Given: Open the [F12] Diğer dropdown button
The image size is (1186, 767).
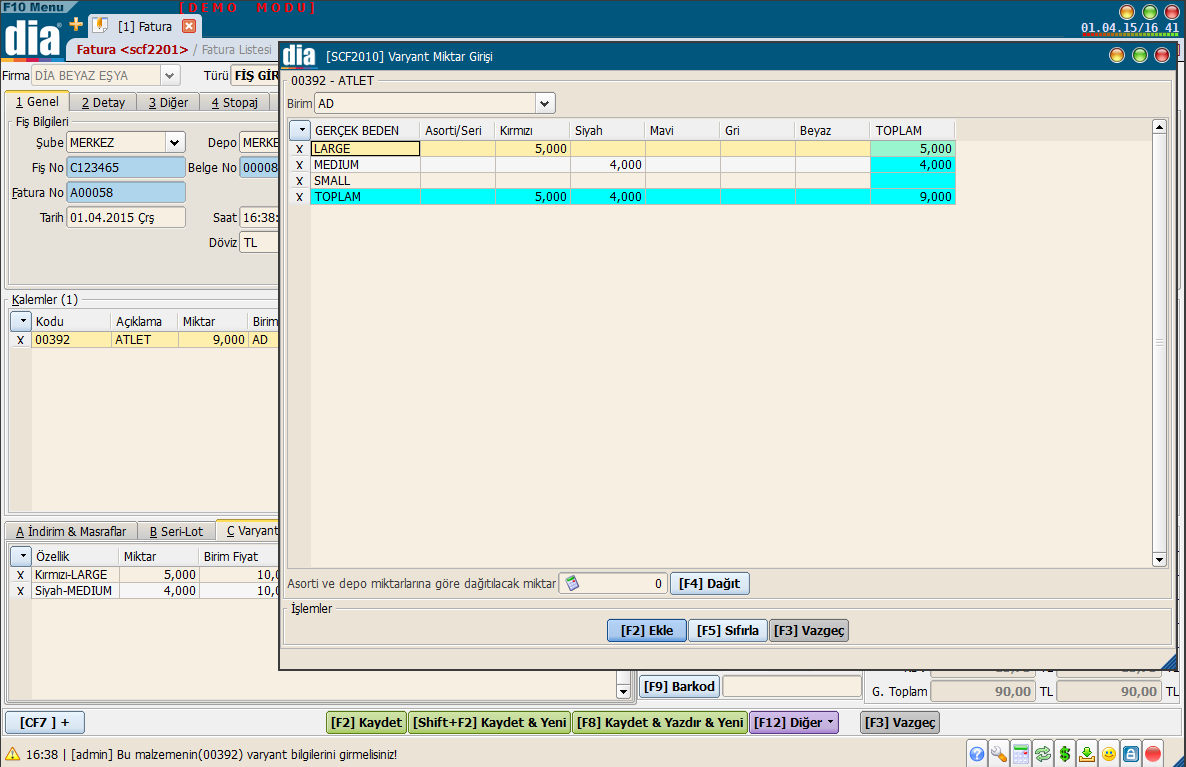Looking at the screenshot, I should click(x=794, y=722).
